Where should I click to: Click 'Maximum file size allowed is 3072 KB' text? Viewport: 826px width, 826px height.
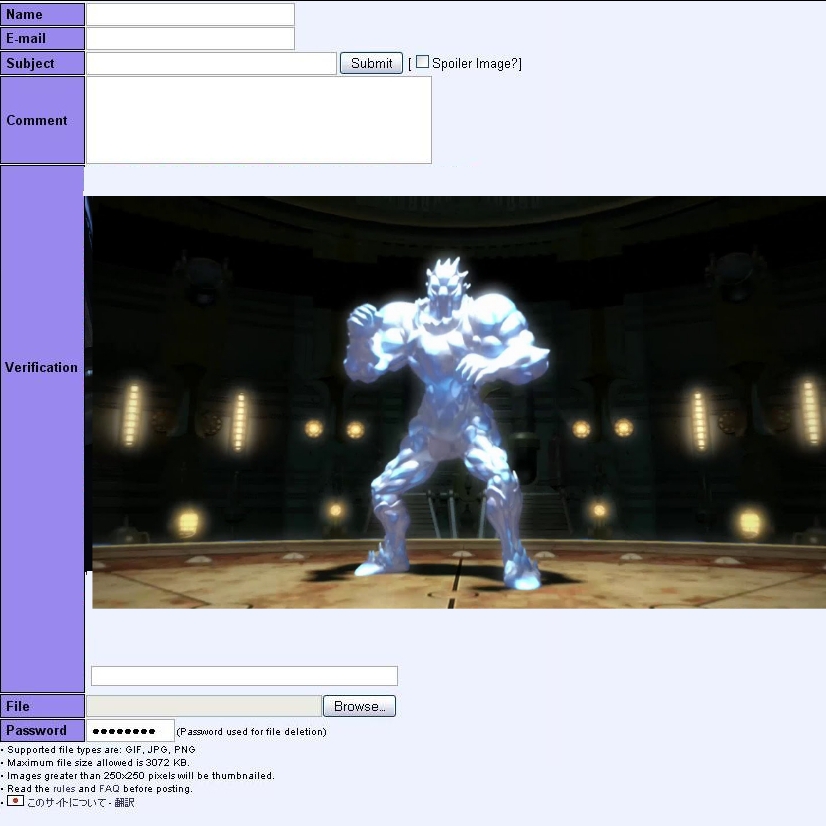[98, 763]
